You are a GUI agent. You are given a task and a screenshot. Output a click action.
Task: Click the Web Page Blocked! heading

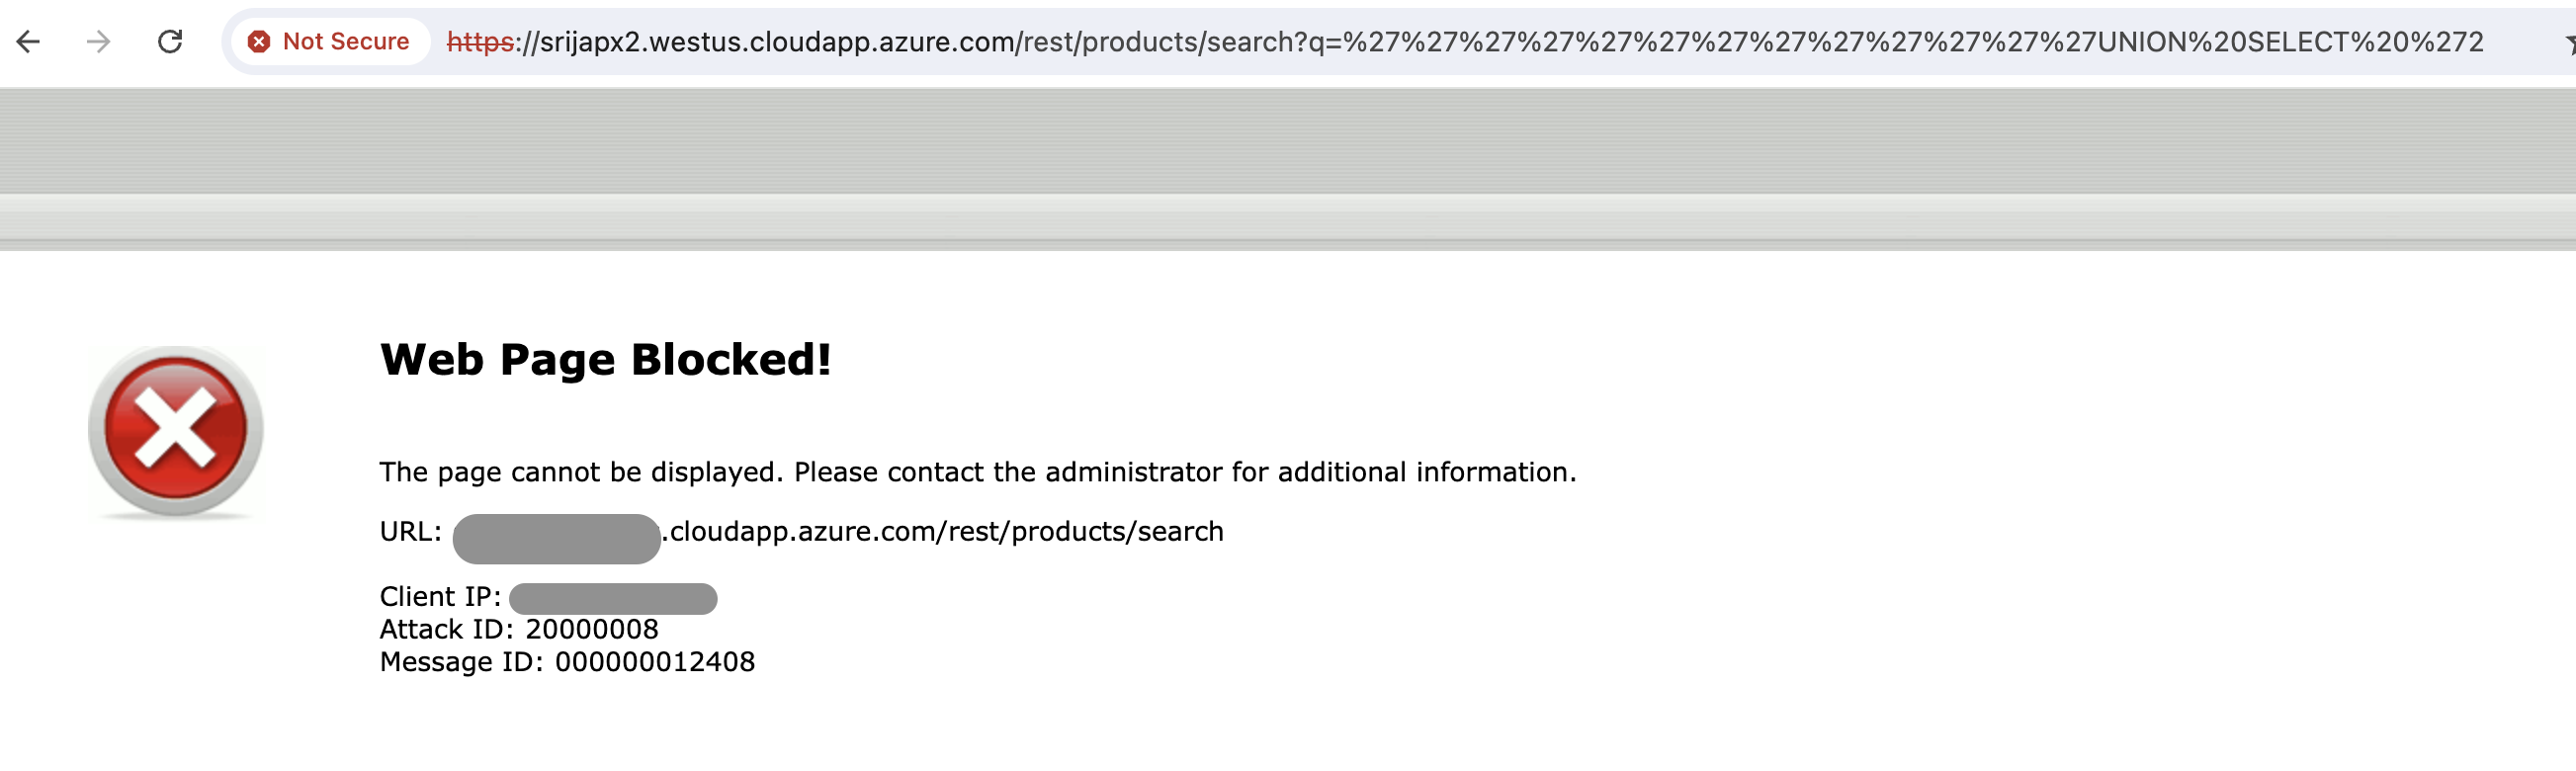click(605, 360)
